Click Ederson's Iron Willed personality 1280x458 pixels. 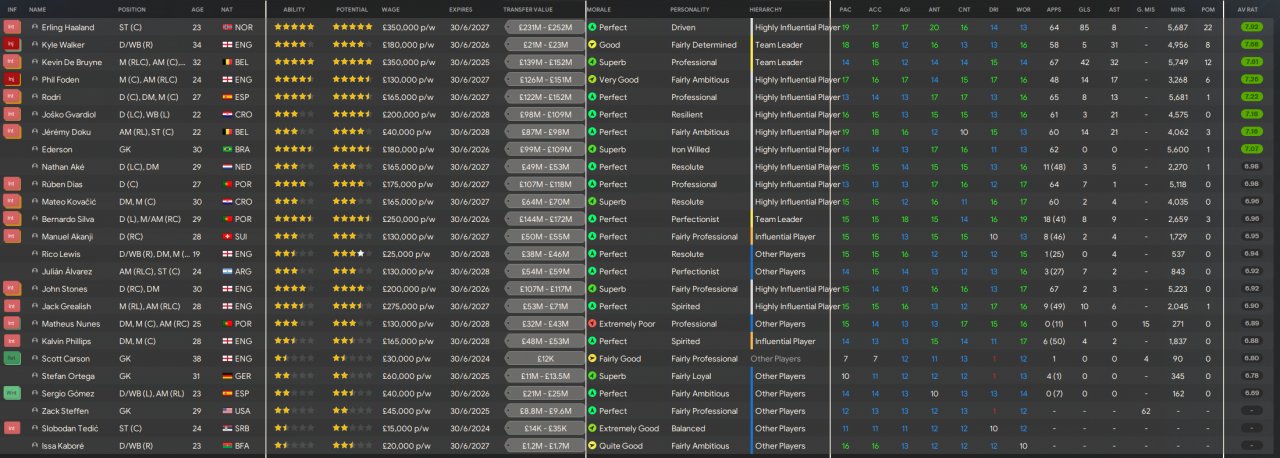691,149
